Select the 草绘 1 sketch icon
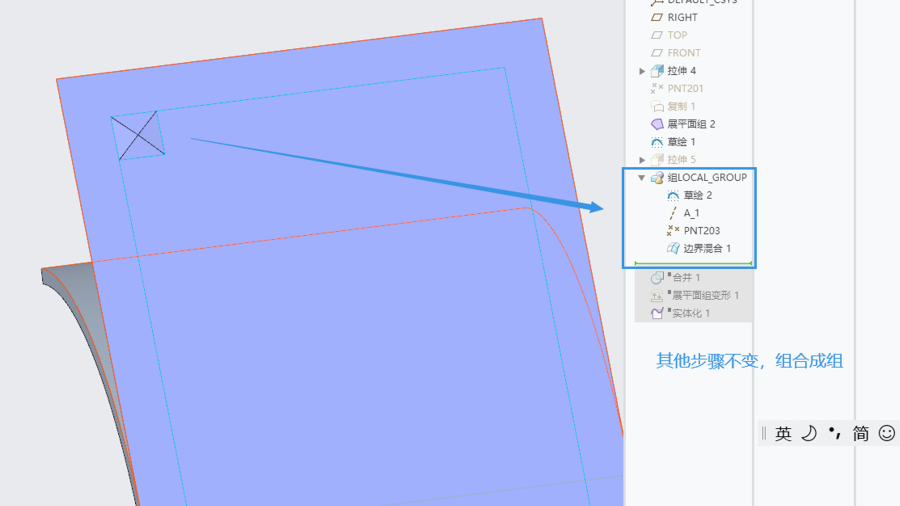This screenshot has width=900, height=506. point(657,142)
